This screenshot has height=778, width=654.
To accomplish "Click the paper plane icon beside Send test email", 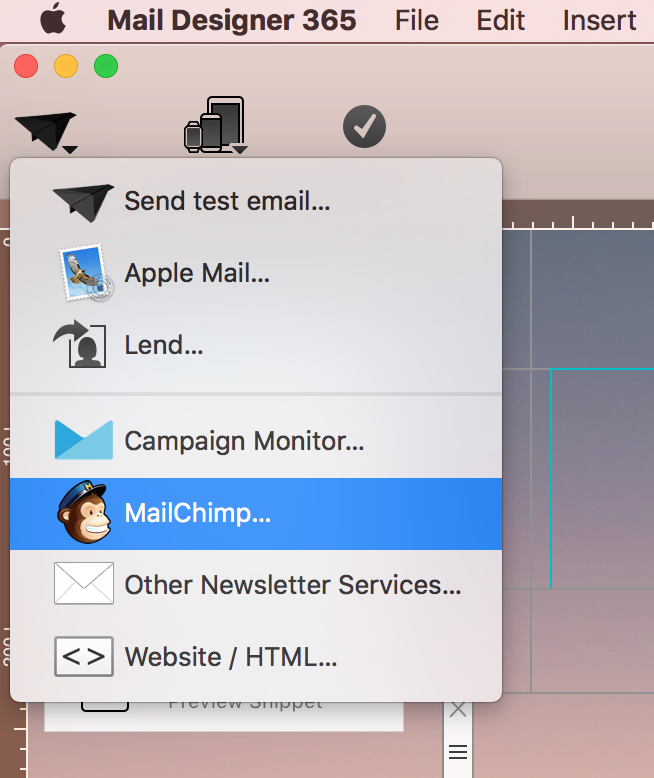I will pos(83,202).
